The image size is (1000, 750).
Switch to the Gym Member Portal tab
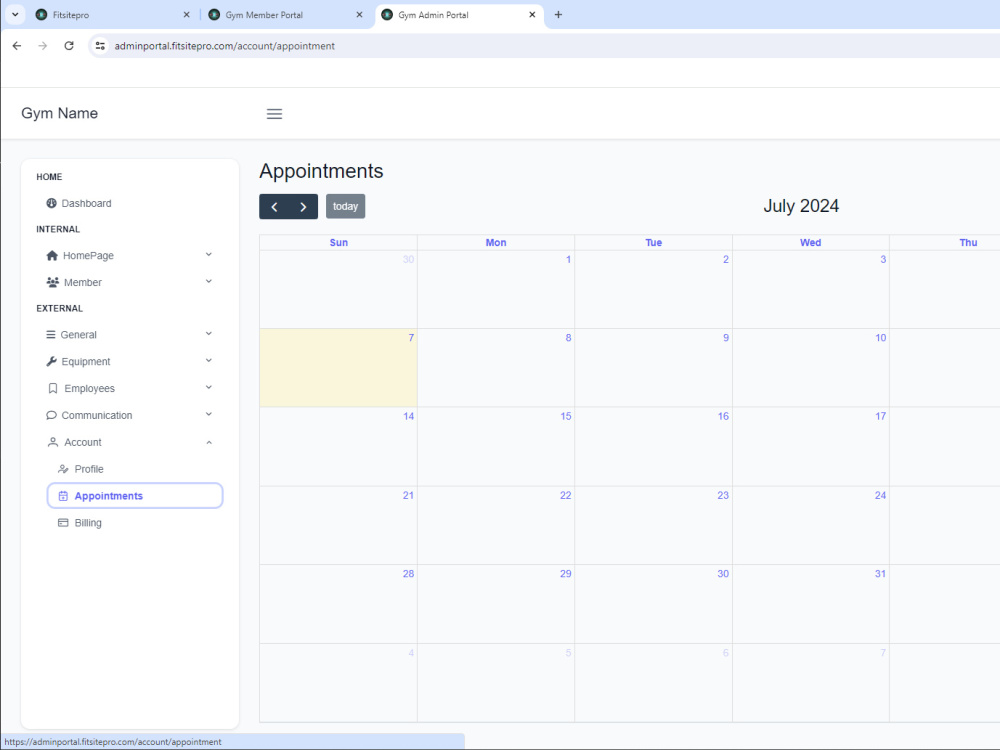click(285, 15)
